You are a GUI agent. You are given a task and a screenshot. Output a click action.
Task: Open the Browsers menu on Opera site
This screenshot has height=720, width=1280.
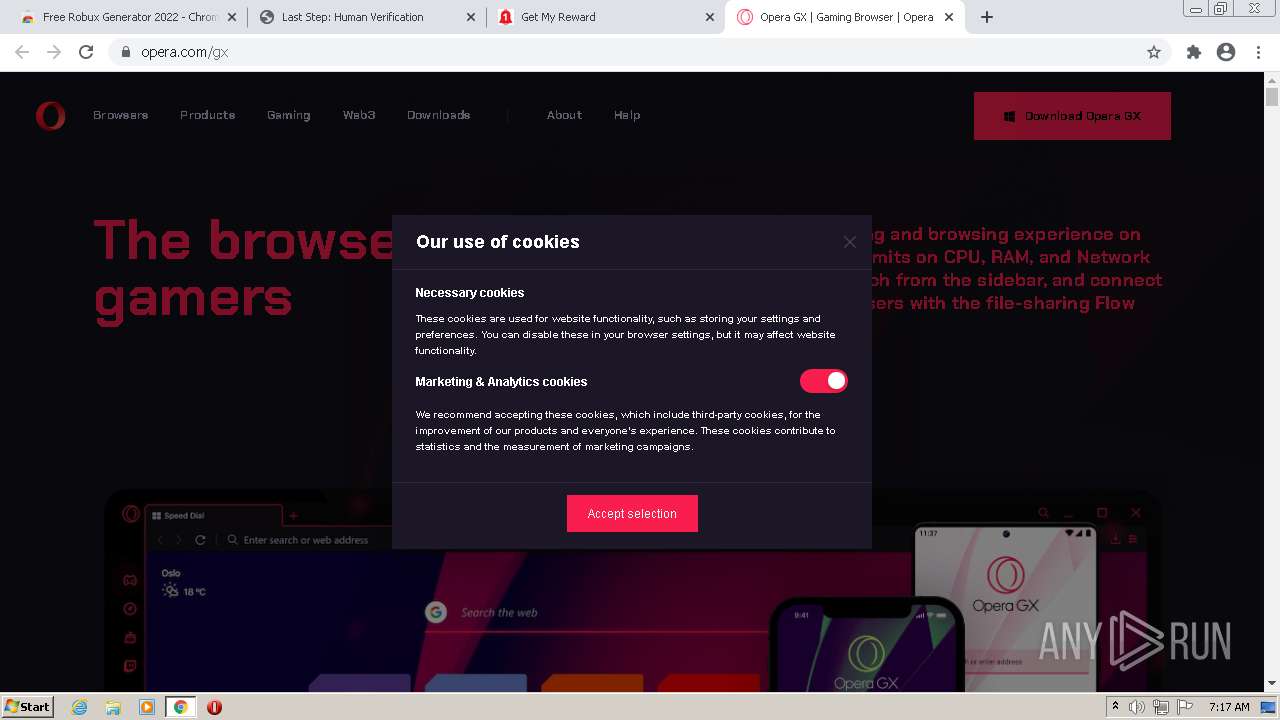121,115
